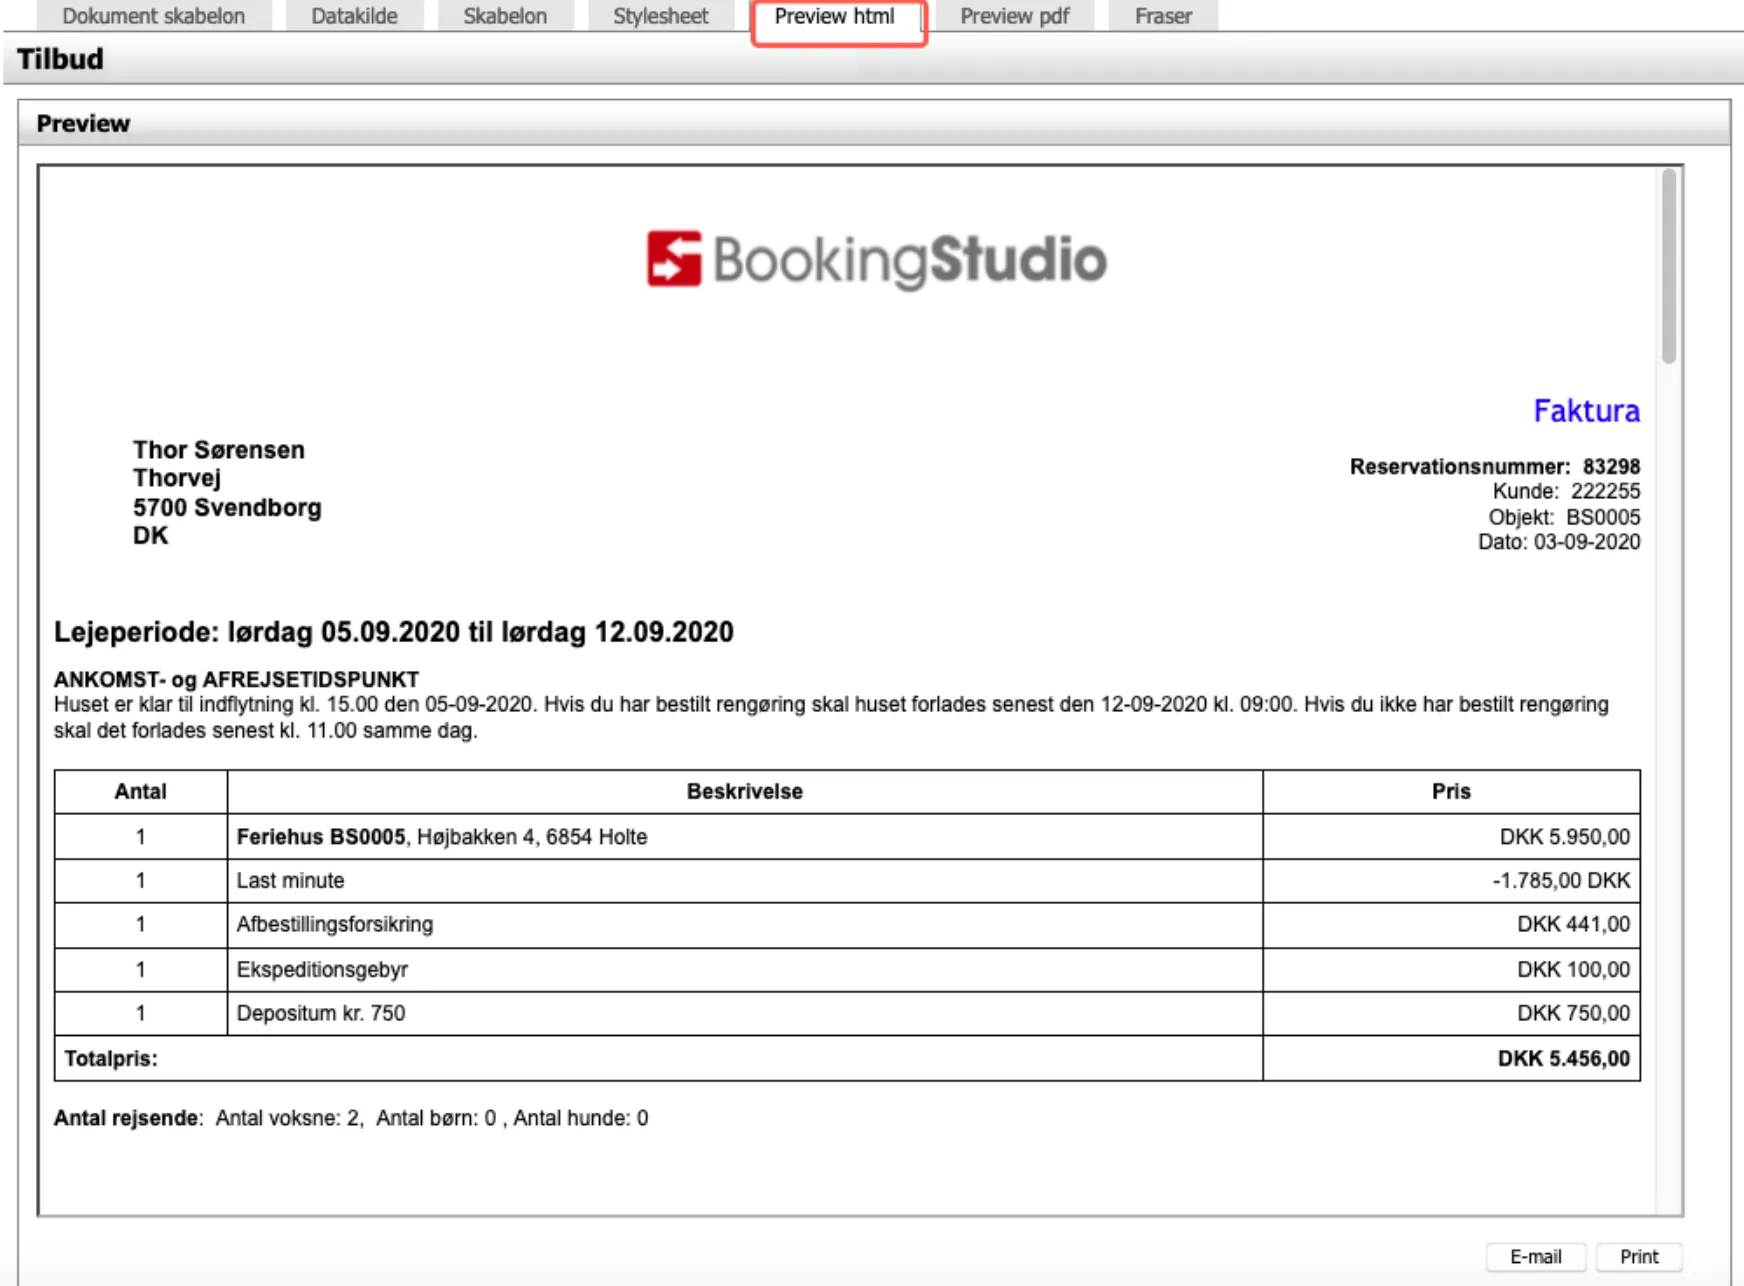Image resolution: width=1744 pixels, height=1286 pixels.
Task: Click the Preview html tab
Action: point(834,17)
